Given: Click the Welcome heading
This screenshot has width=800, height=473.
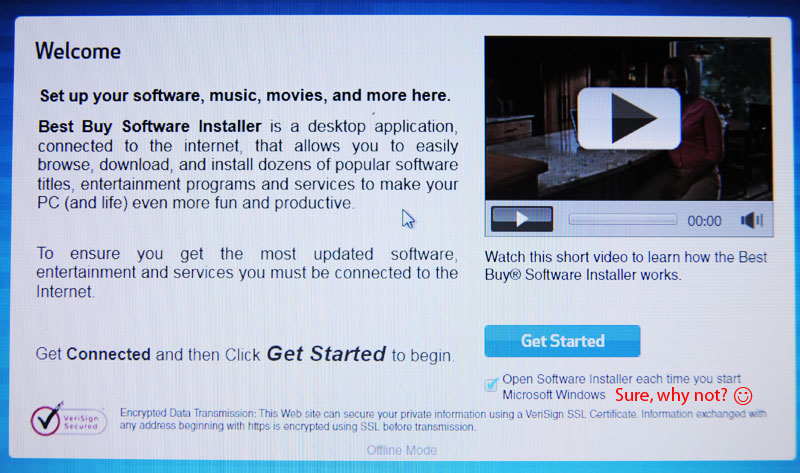Looking at the screenshot, I should (x=78, y=51).
